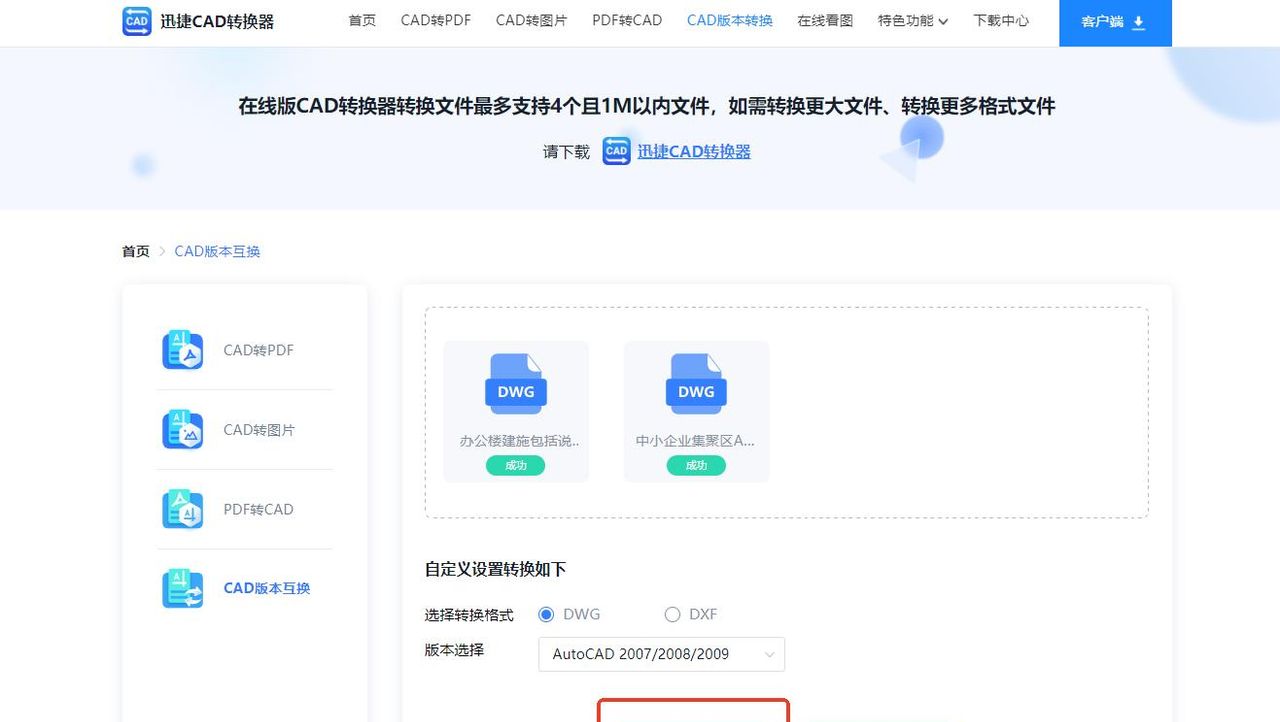Select the DXF output format radio button
This screenshot has height=722, width=1280.
pyautogui.click(x=672, y=614)
